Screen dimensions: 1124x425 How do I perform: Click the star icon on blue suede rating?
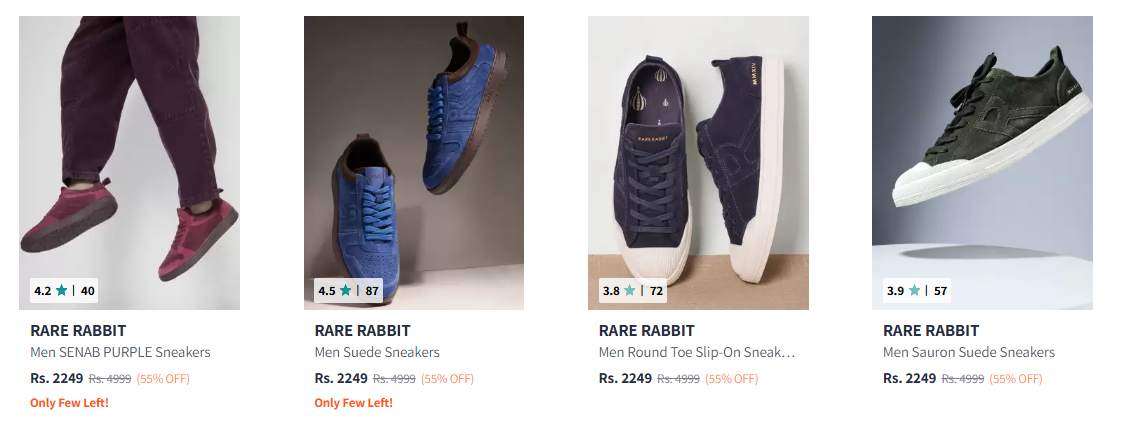click(x=346, y=291)
